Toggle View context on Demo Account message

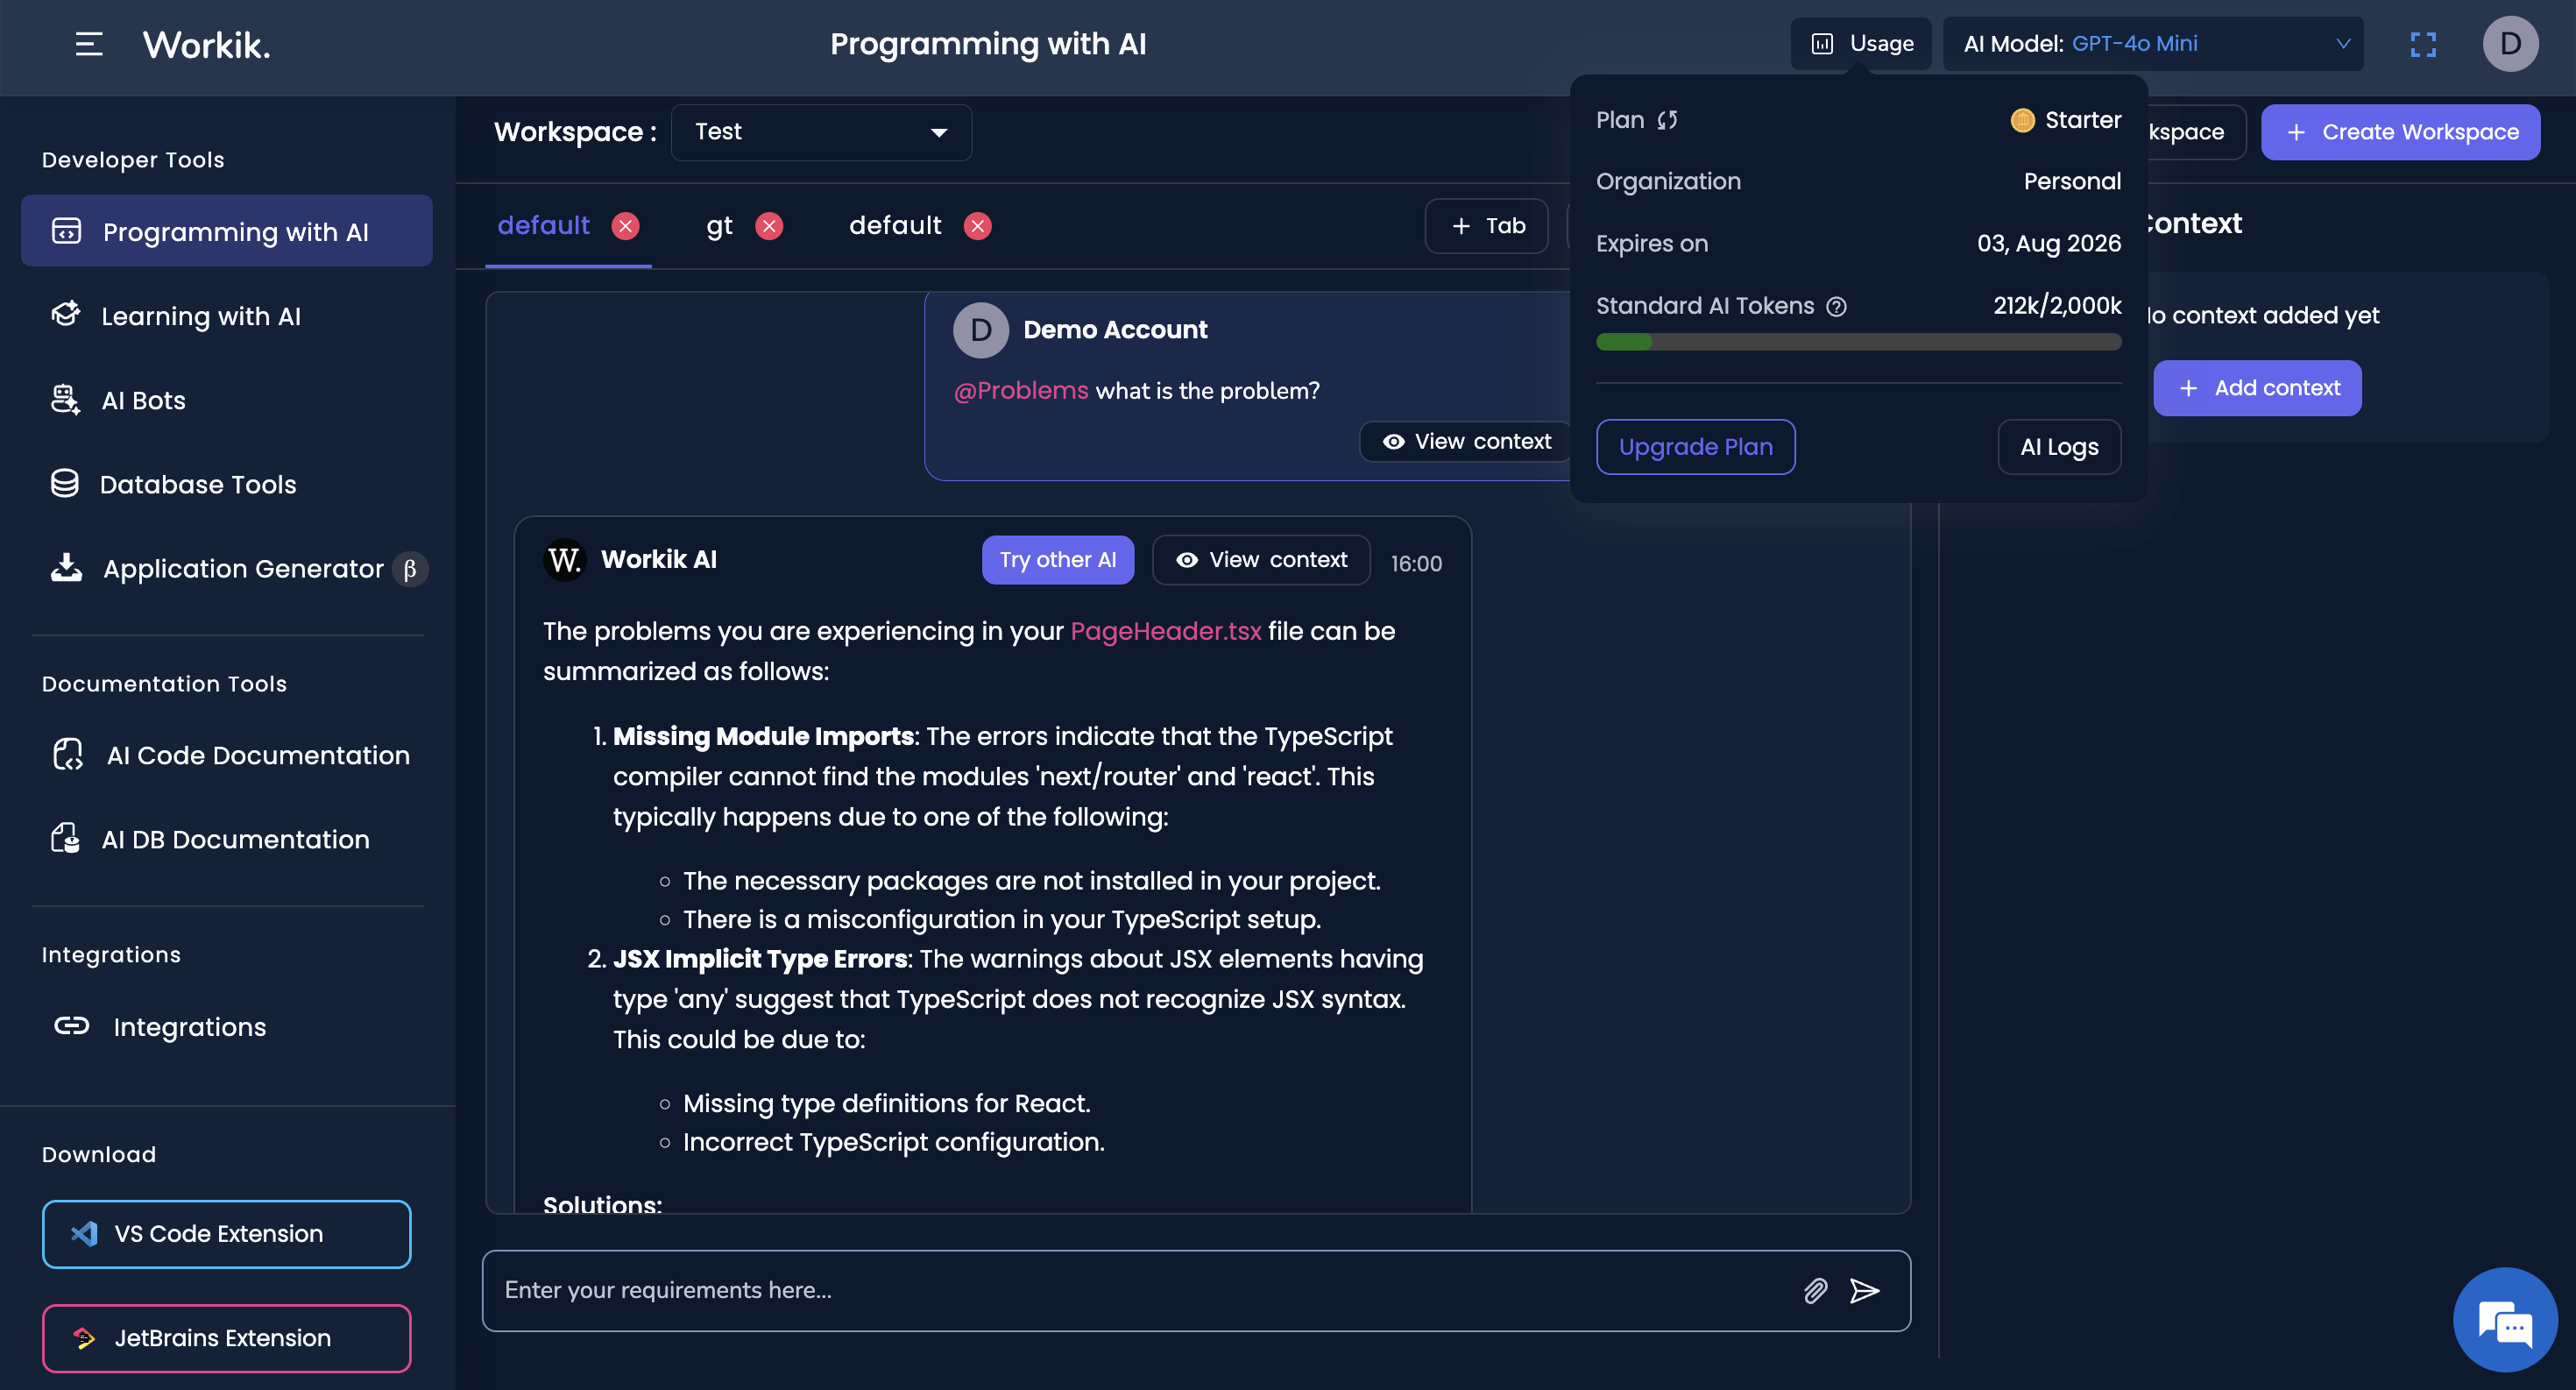coord(1466,442)
